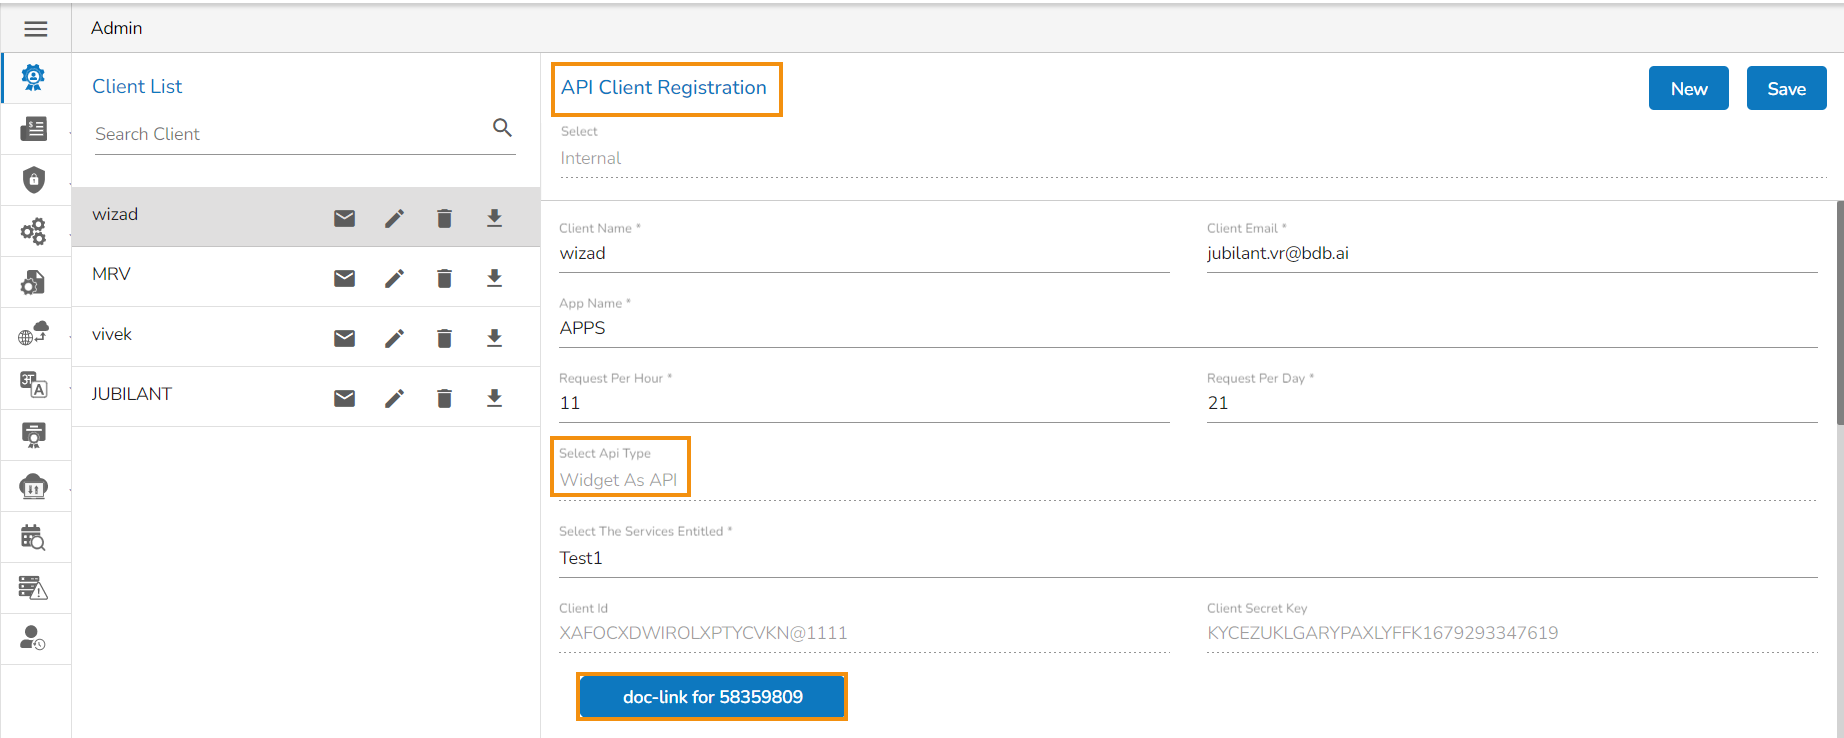Download the JUBILANT client details
Viewport: 1844px width, 738px height.
pos(494,398)
